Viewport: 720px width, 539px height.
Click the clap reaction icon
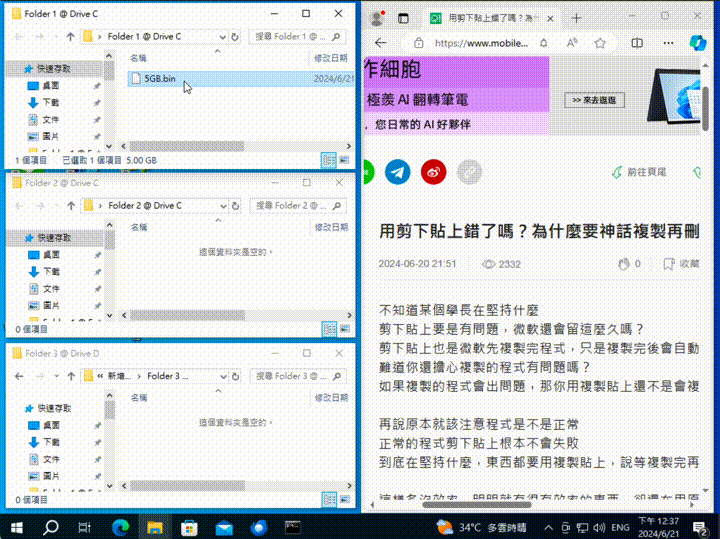coord(623,264)
